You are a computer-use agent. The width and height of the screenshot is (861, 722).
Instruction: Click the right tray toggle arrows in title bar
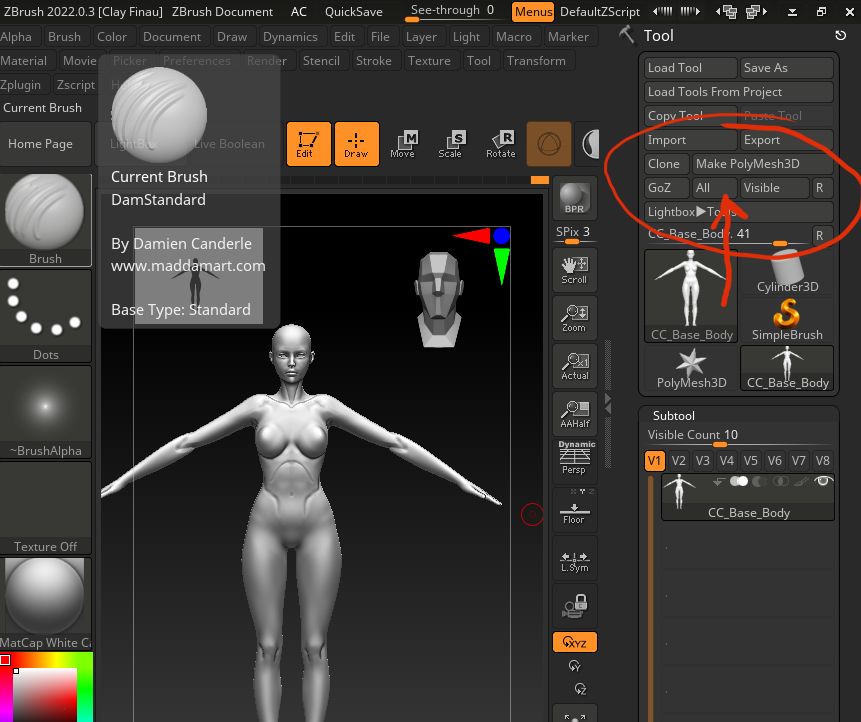click(x=690, y=12)
